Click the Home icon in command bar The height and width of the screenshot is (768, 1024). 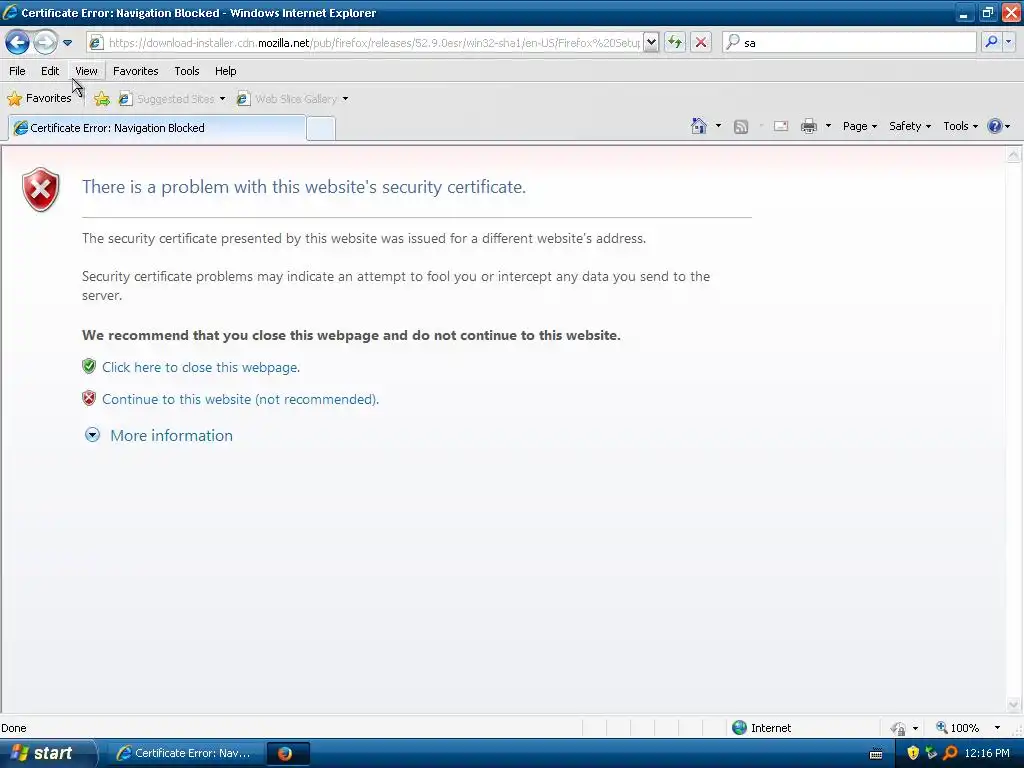[x=699, y=126]
